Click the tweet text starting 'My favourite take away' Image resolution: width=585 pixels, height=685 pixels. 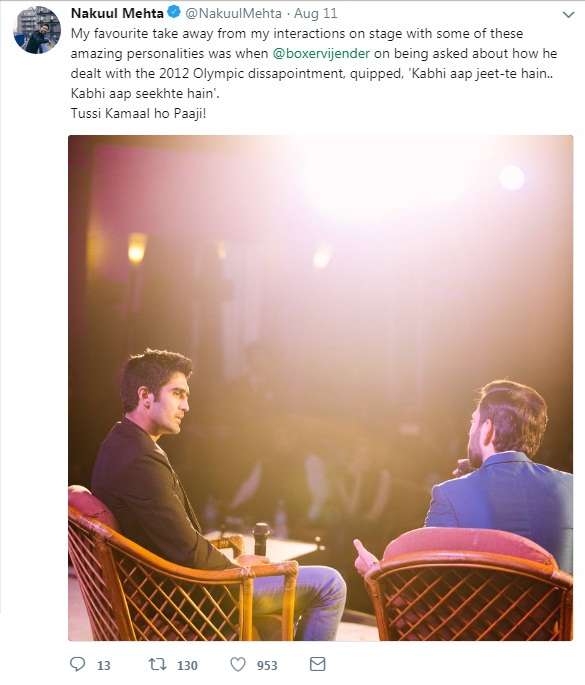pyautogui.click(x=314, y=63)
